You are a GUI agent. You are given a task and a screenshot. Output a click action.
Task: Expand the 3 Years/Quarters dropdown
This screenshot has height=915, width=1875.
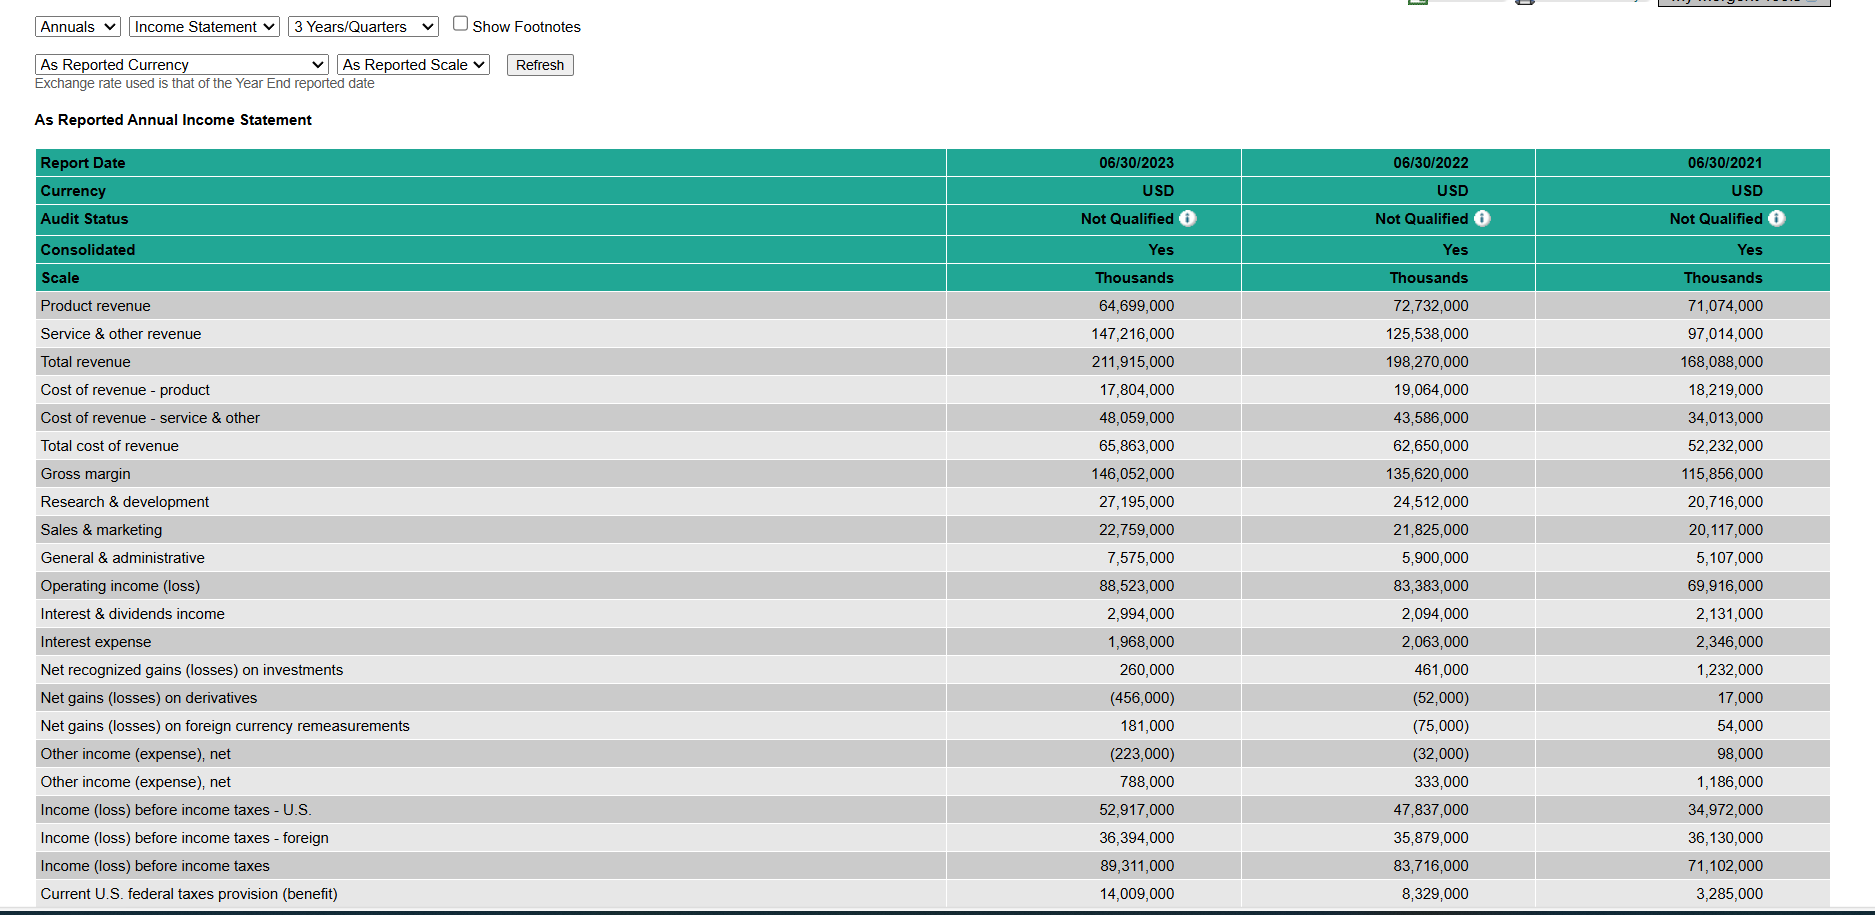tap(362, 26)
